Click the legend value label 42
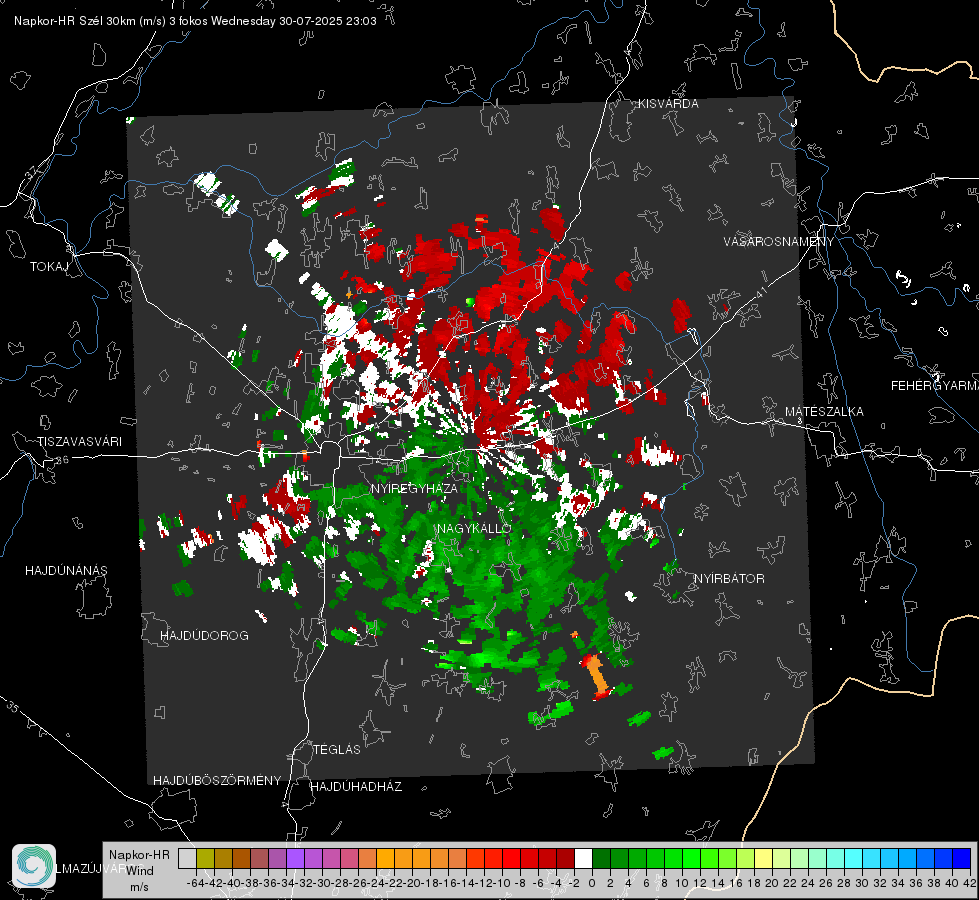 coord(970,883)
